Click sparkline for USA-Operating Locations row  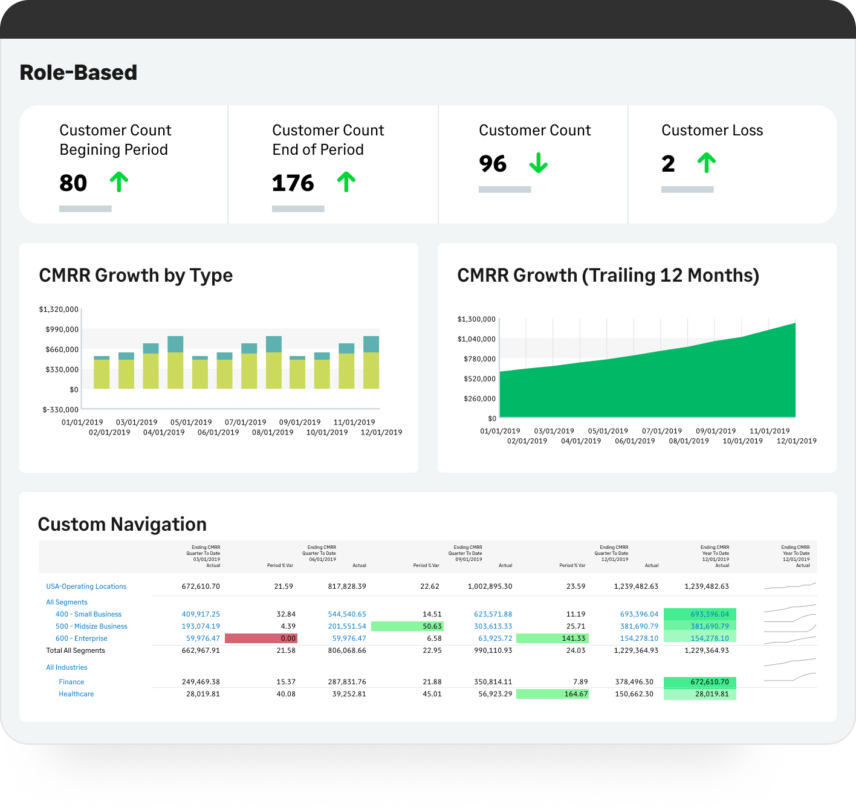[789, 586]
